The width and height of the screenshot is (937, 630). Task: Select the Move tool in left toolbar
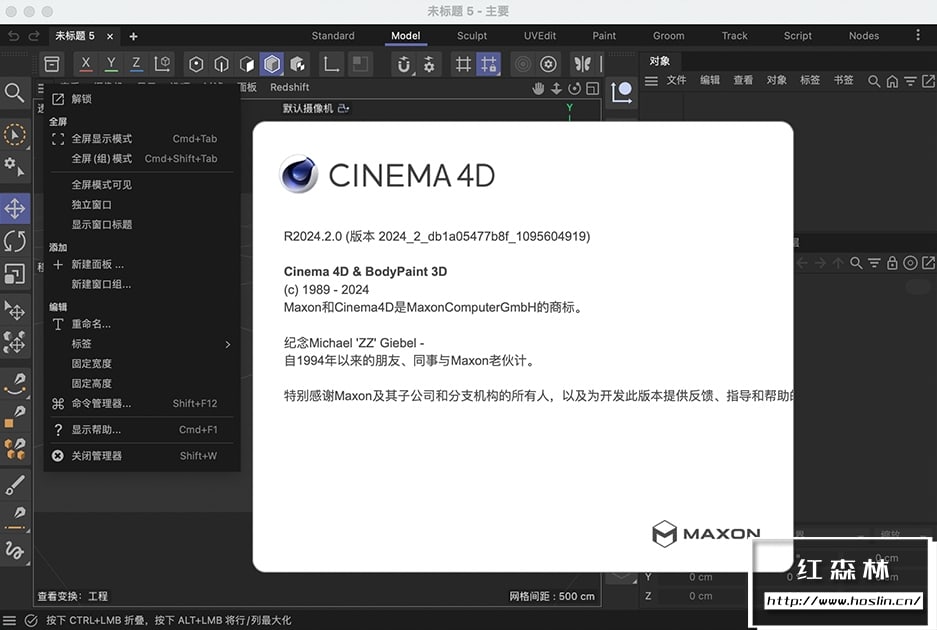pyautogui.click(x=15, y=208)
